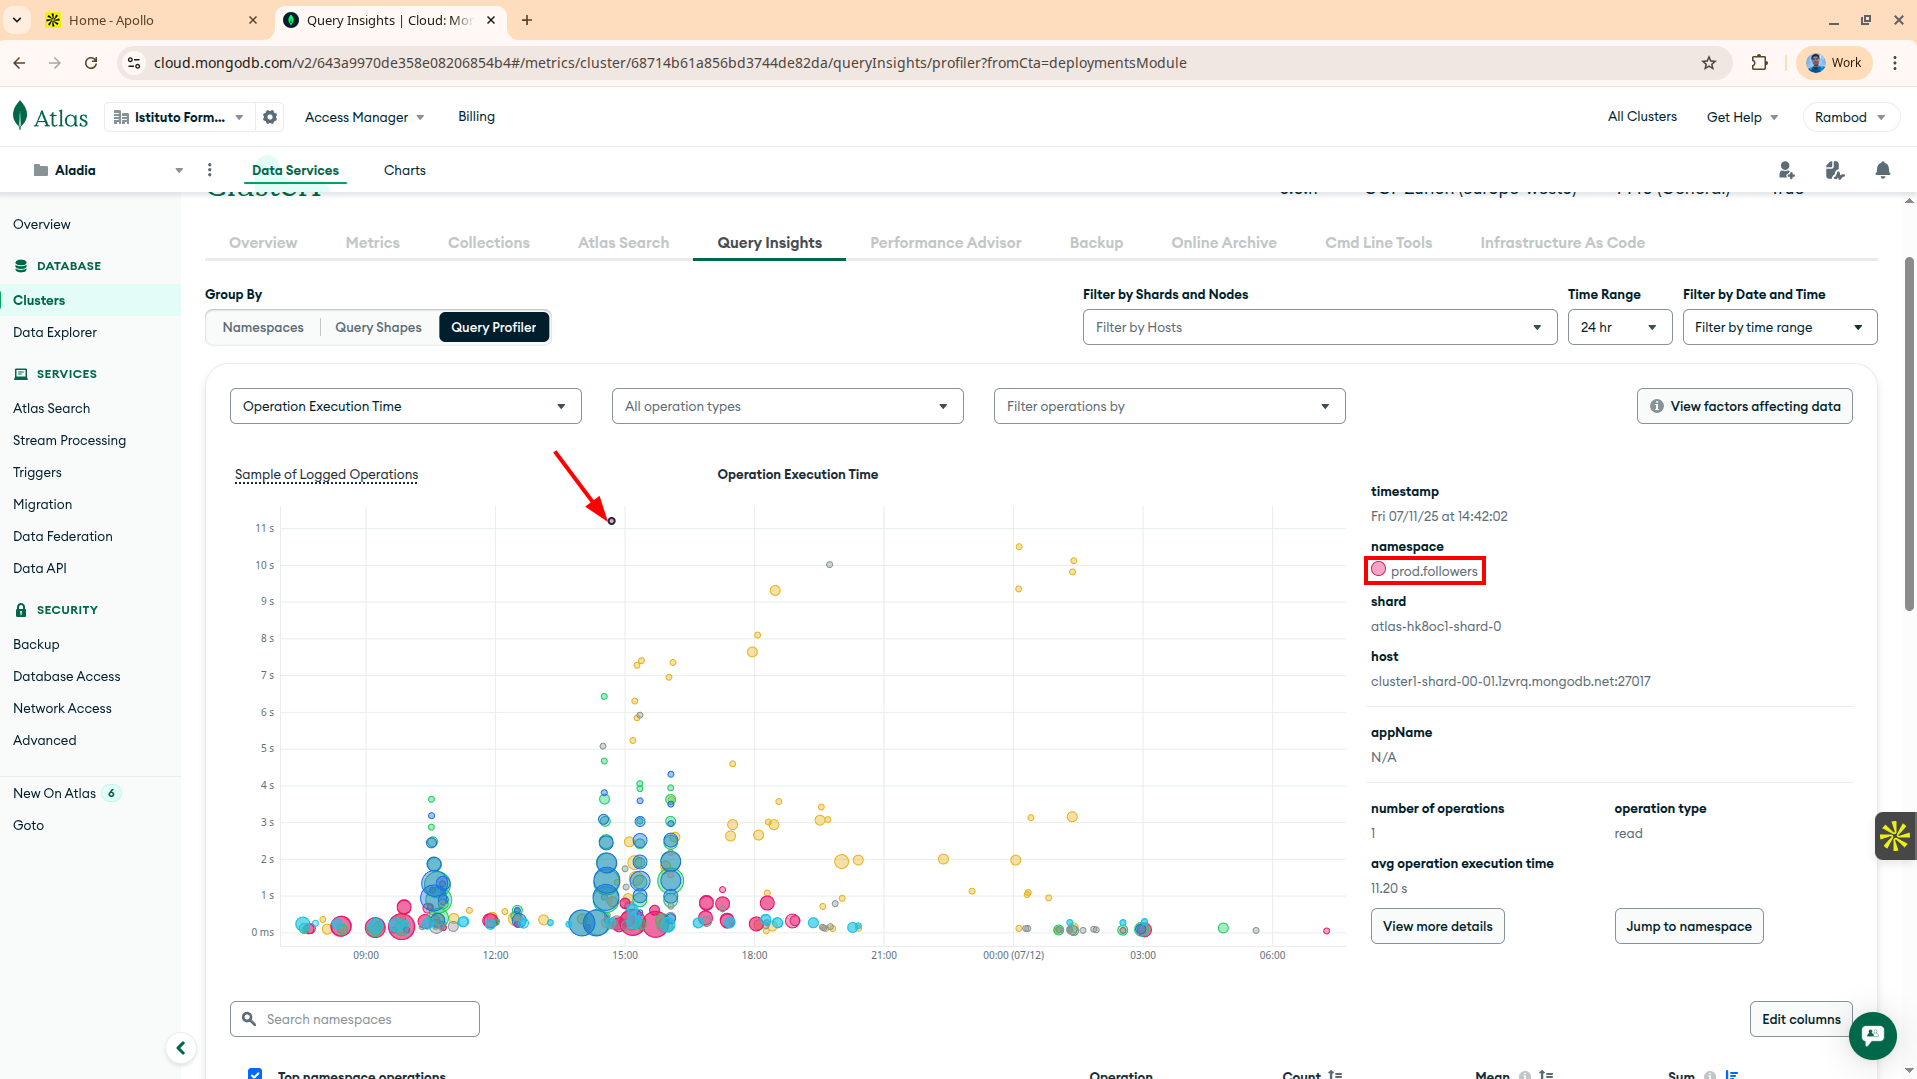Viewport: 1917px width, 1079px height.
Task: Click the Sample of Logged Operations link
Action: [326, 475]
